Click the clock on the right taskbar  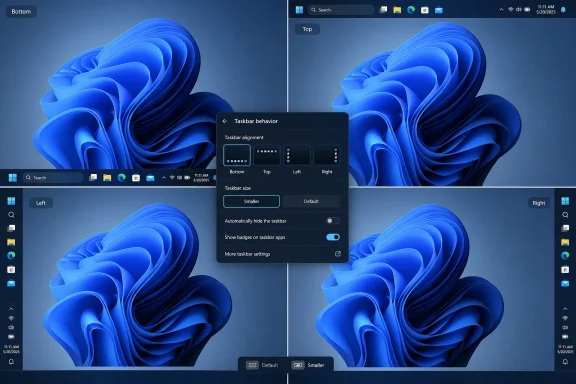pyautogui.click(x=565, y=349)
